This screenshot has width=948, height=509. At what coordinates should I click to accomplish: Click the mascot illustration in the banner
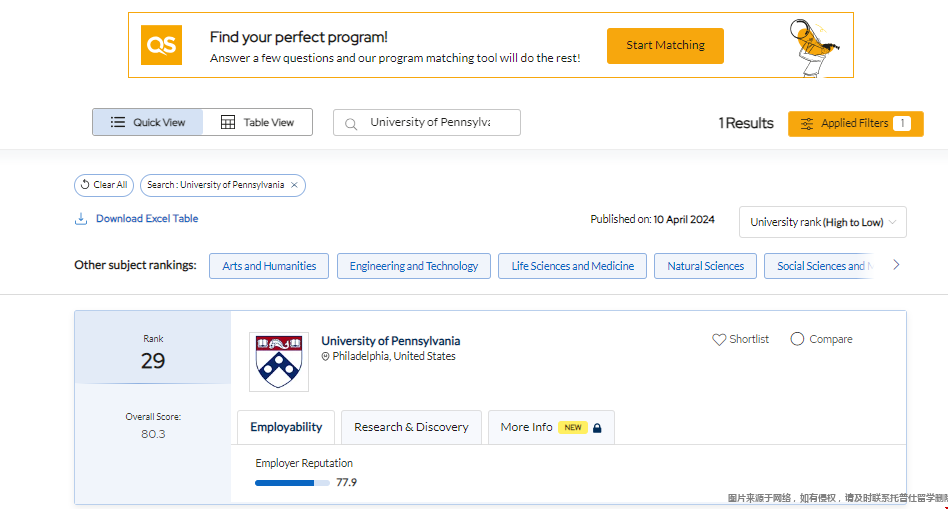tap(814, 47)
